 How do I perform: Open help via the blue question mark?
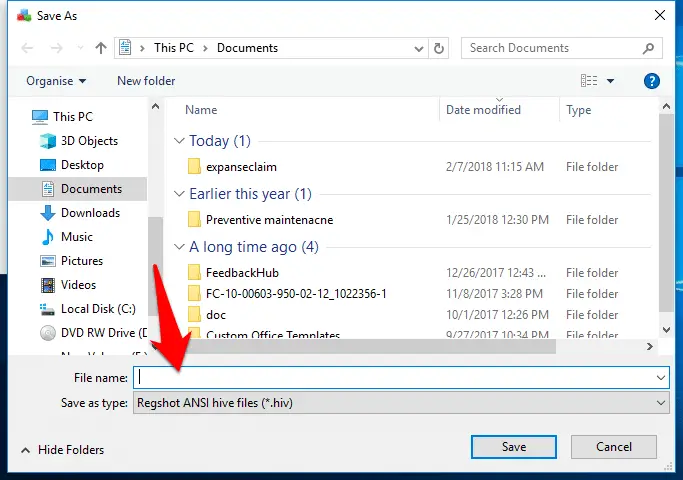[x=652, y=81]
